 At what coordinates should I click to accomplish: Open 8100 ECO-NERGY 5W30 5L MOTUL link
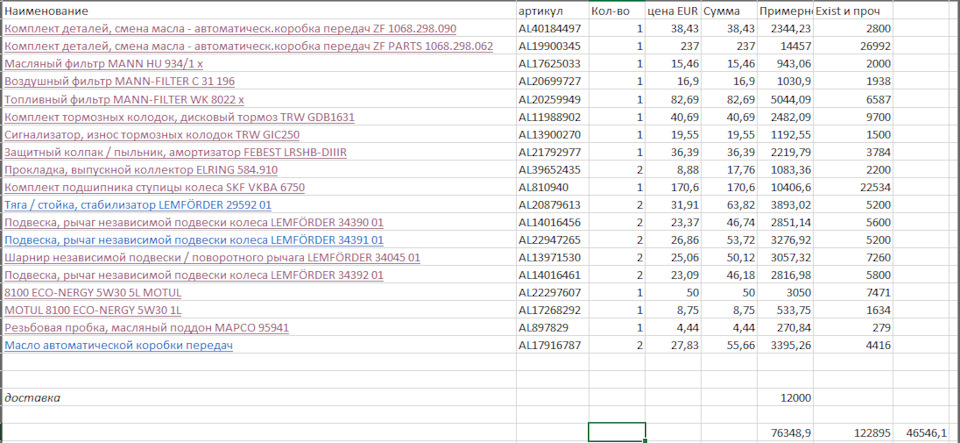point(92,292)
